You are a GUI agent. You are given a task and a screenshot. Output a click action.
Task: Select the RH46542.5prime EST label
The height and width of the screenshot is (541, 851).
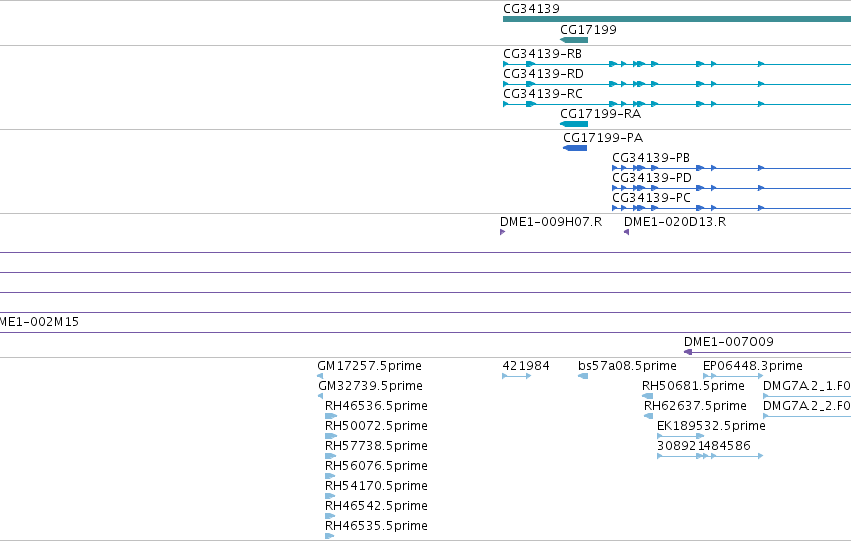tap(376, 506)
